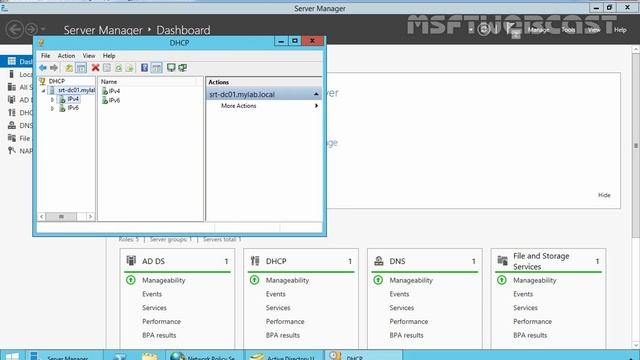Go back using DHCP toolbar blue back arrow
640x360 pixels.
pos(42,68)
